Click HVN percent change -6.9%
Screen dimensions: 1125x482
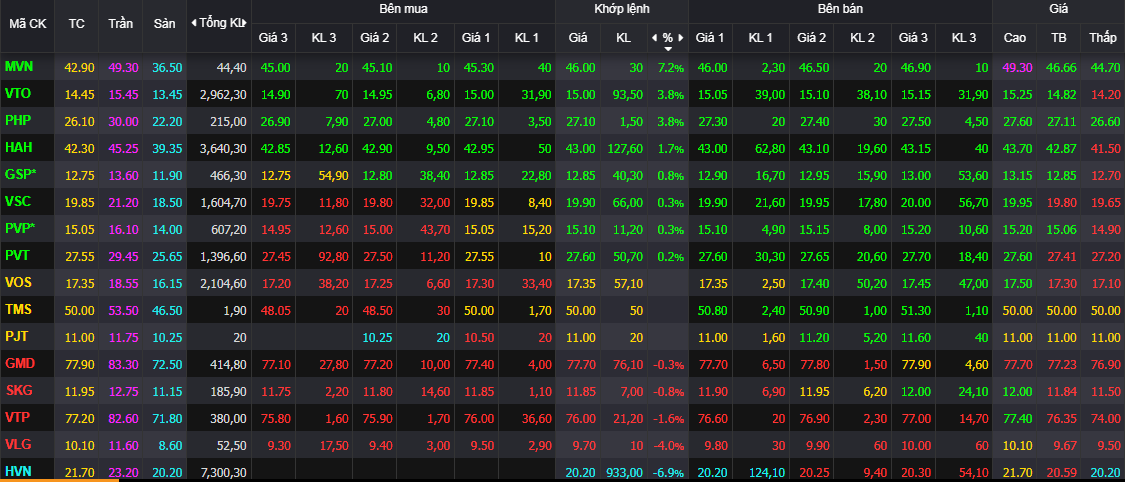click(669, 472)
